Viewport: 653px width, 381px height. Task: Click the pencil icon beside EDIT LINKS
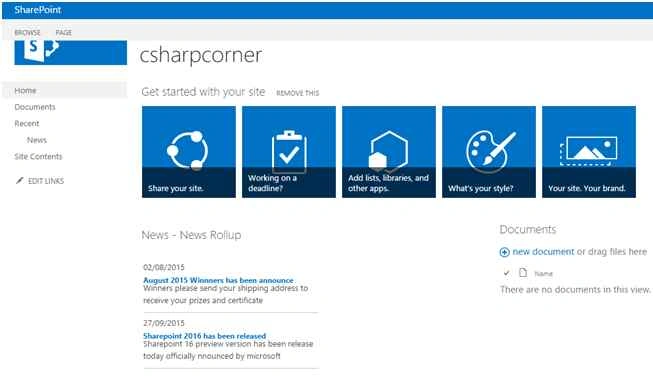(19, 181)
